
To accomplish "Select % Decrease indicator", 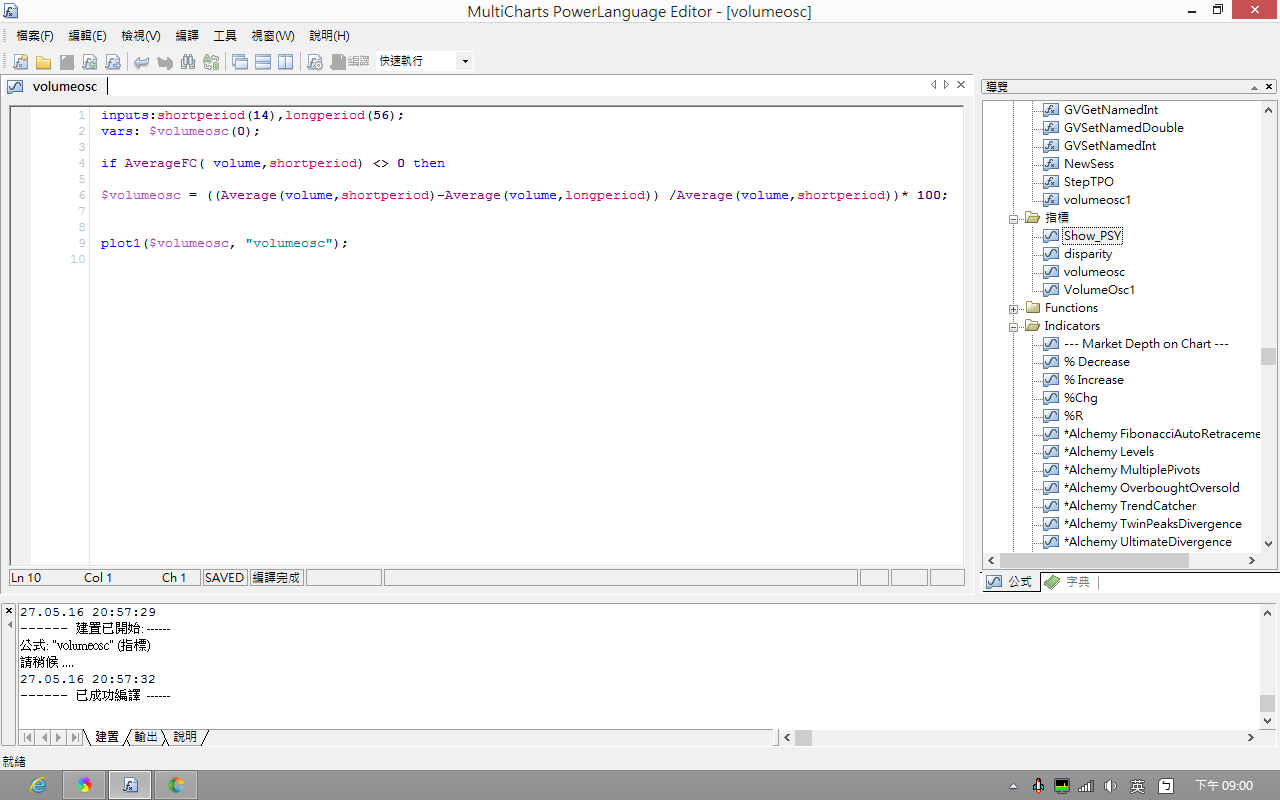I will coord(1096,362).
